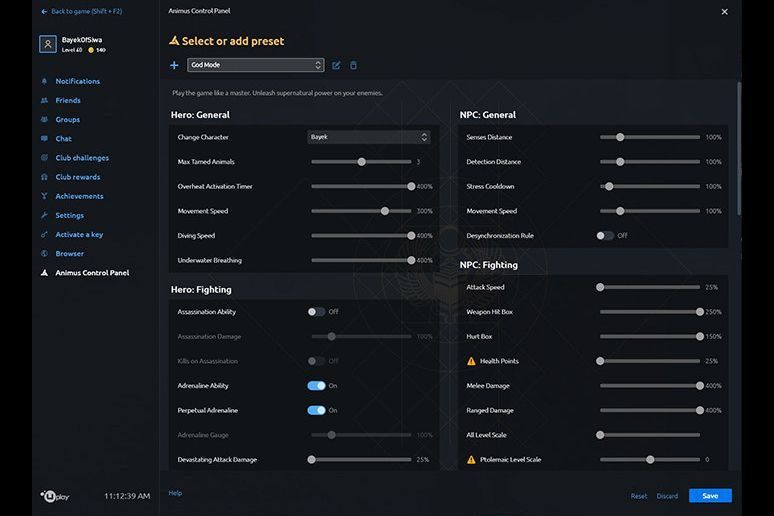The height and width of the screenshot is (516, 774).
Task: Click the panel vertical scrollbar
Action: [x=739, y=148]
